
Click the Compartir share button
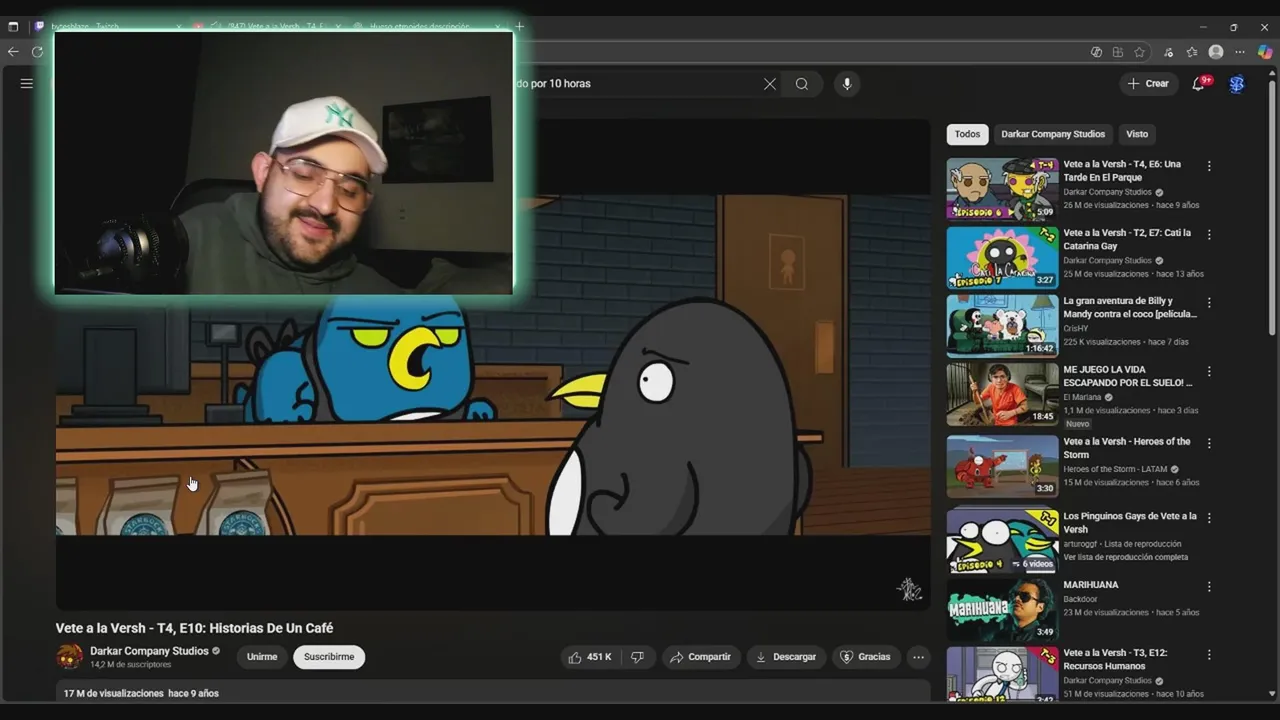click(701, 657)
